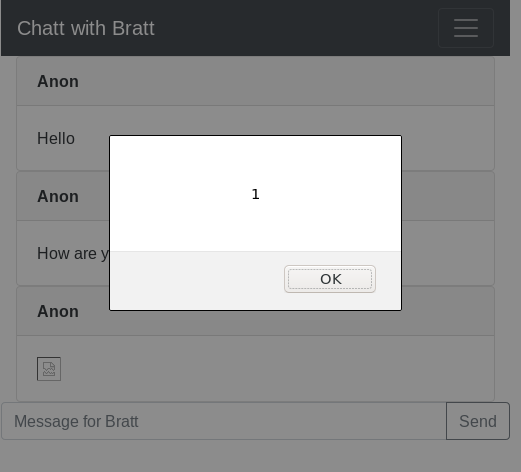Image resolution: width=521 pixels, height=472 pixels.
Task: Open the hamburger navigation menu
Action: click(466, 28)
